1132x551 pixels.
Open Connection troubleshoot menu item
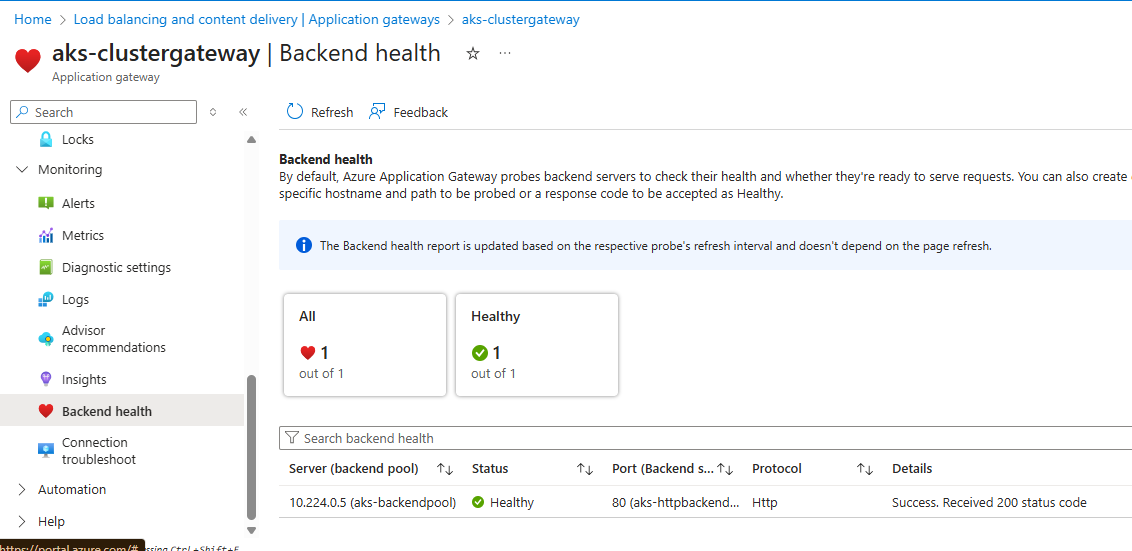(99, 451)
